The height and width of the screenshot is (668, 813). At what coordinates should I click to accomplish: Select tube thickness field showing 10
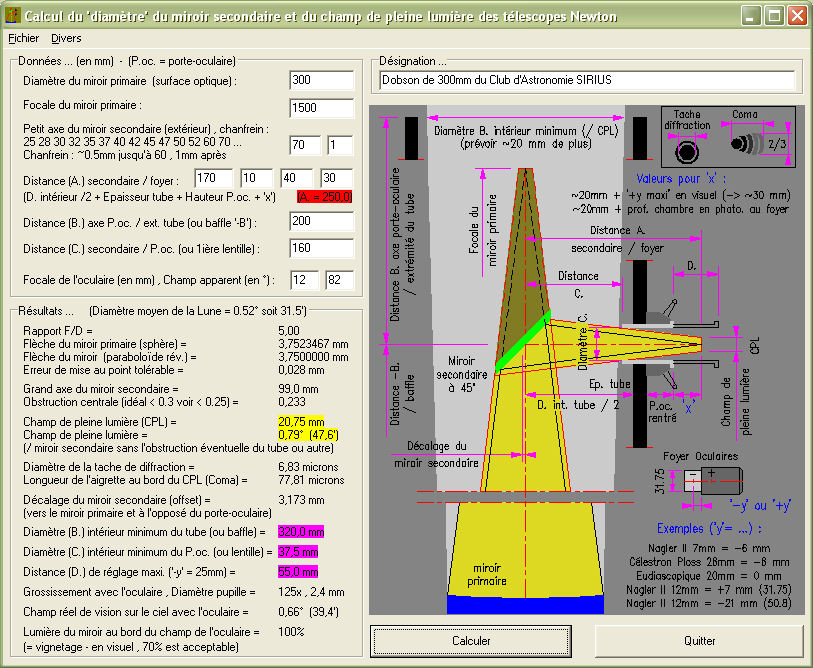[256, 178]
